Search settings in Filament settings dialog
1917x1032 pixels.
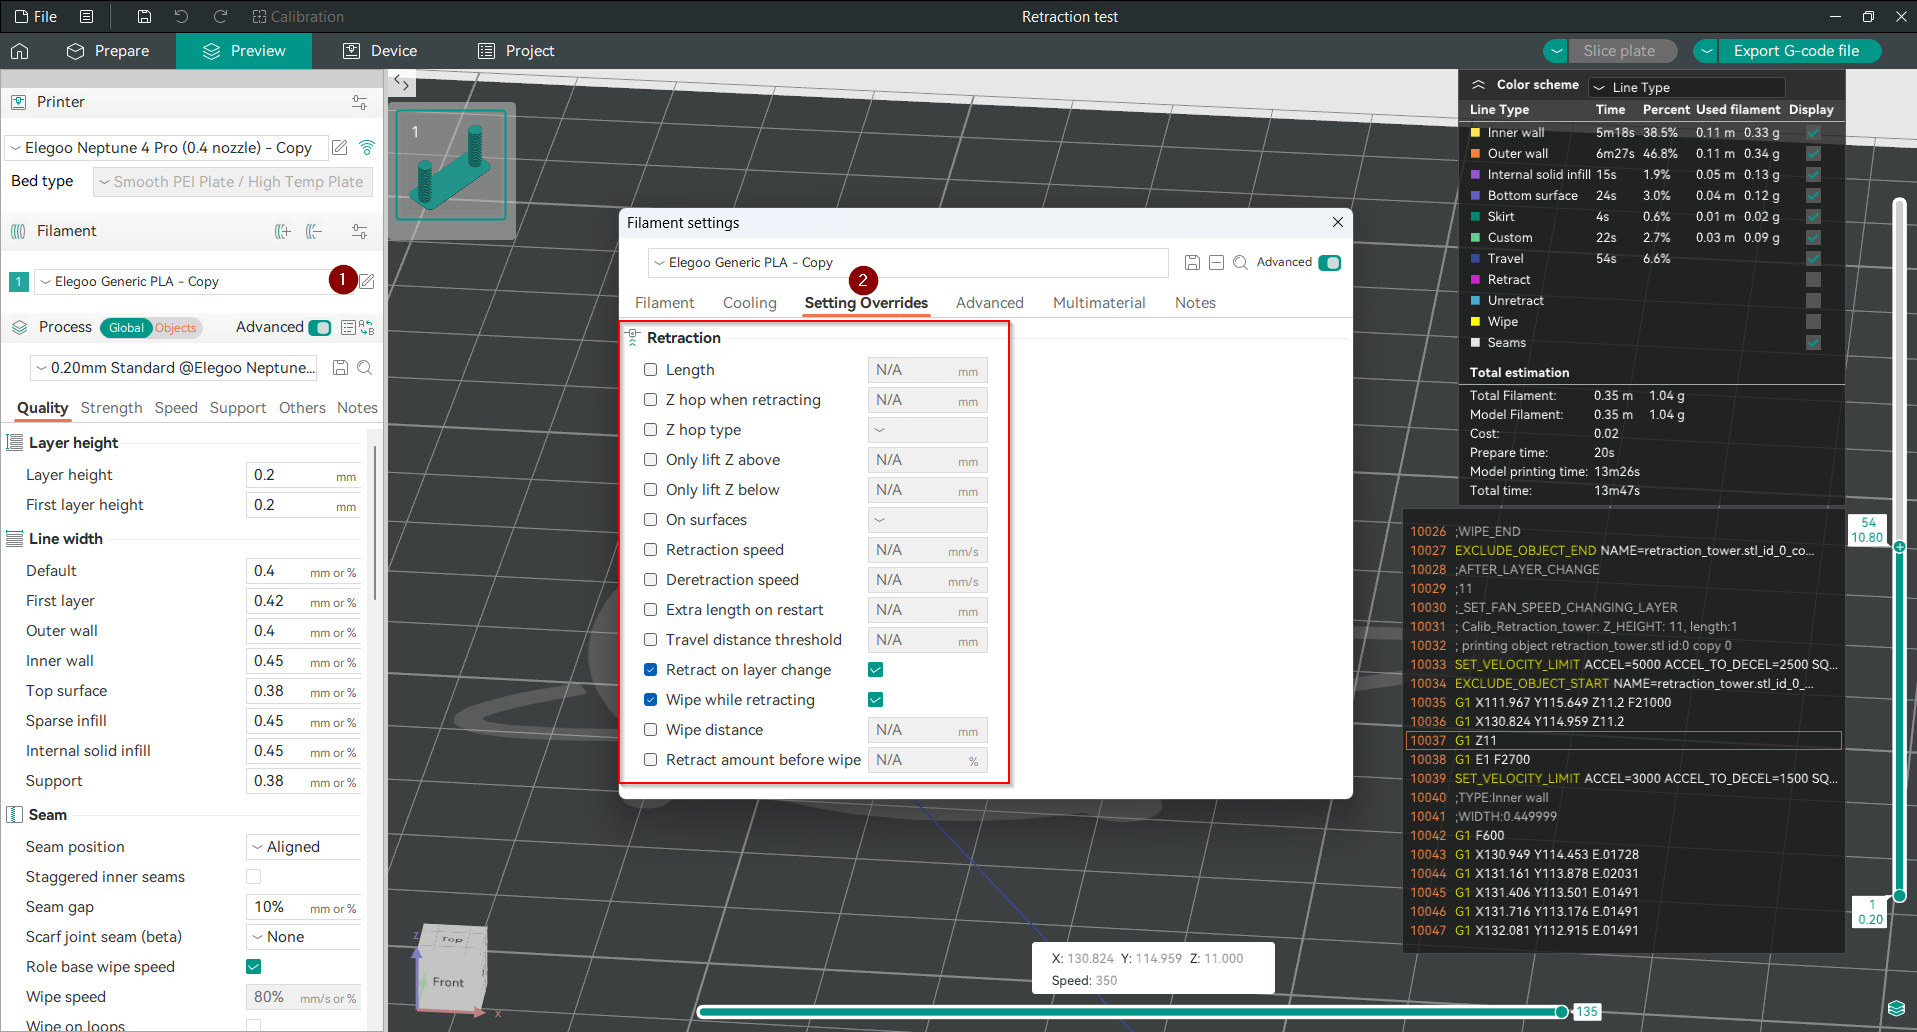(1240, 262)
